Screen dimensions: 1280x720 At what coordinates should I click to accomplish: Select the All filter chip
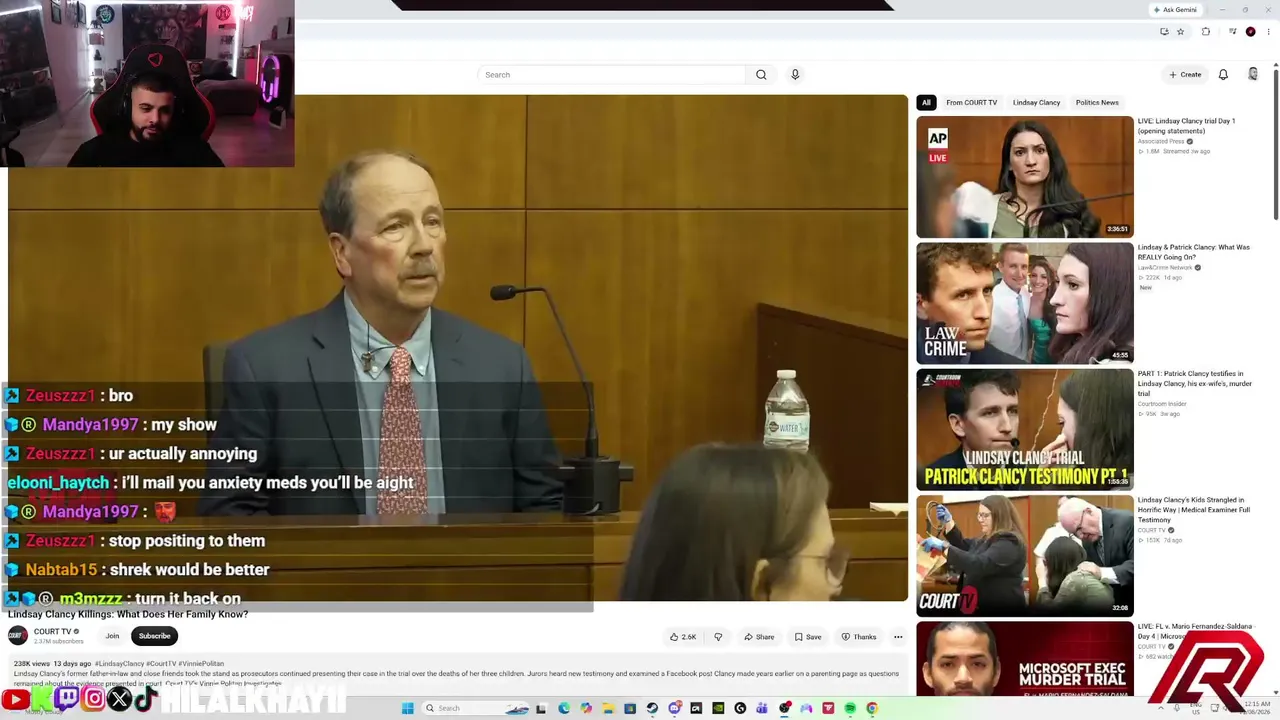[926, 103]
